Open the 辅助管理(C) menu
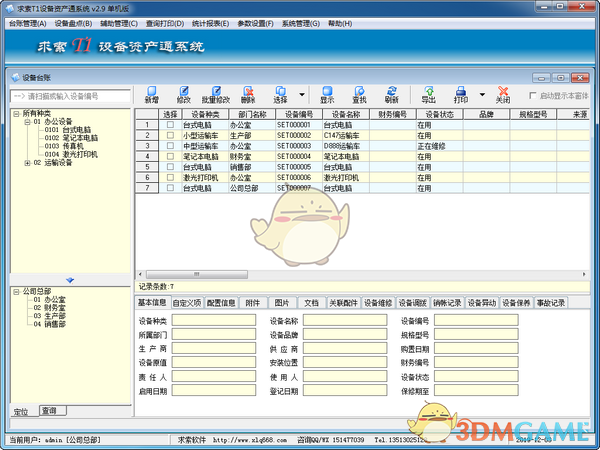The image size is (600, 450). pyautogui.click(x=119, y=24)
